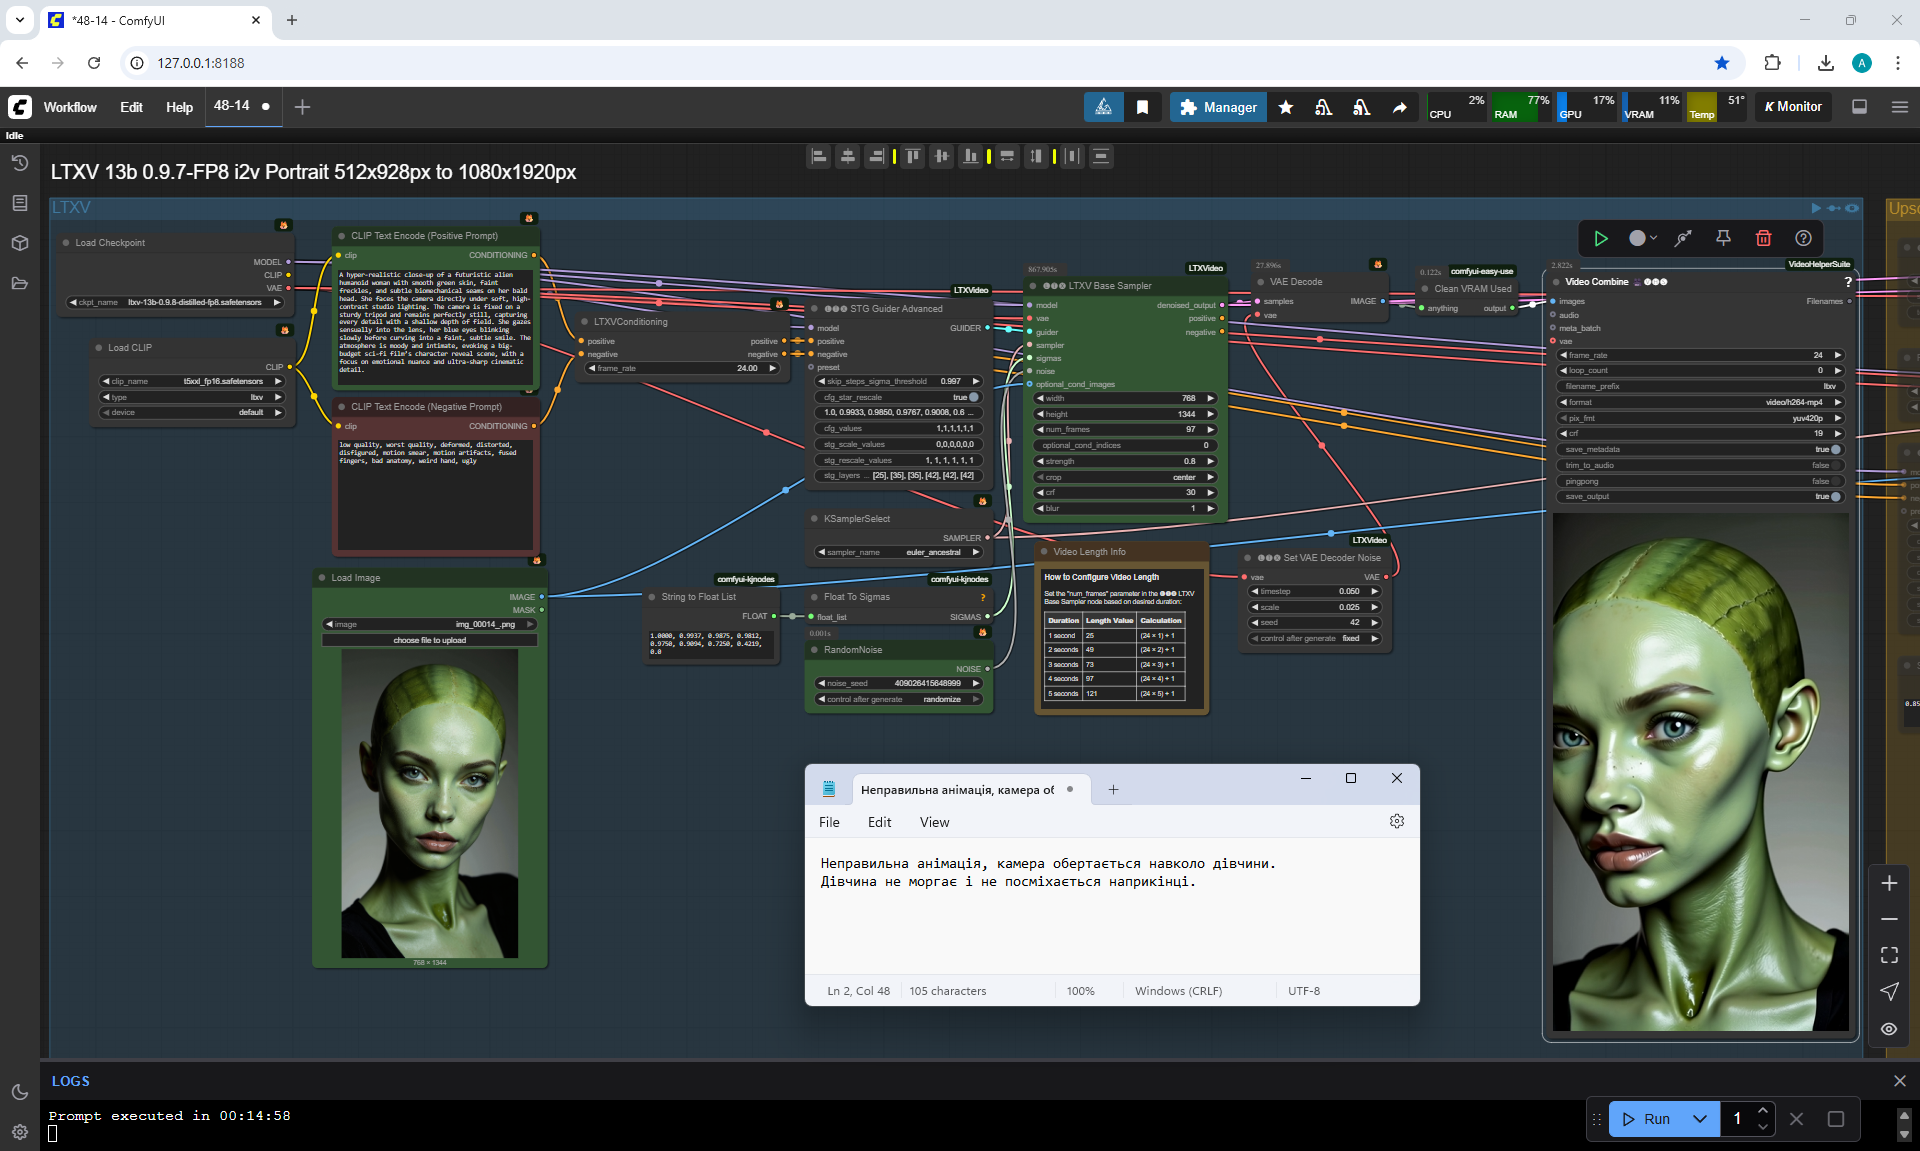Screen dimensions: 1920x1151
Task: Delete selected node with red trash icon
Action: point(1763,238)
